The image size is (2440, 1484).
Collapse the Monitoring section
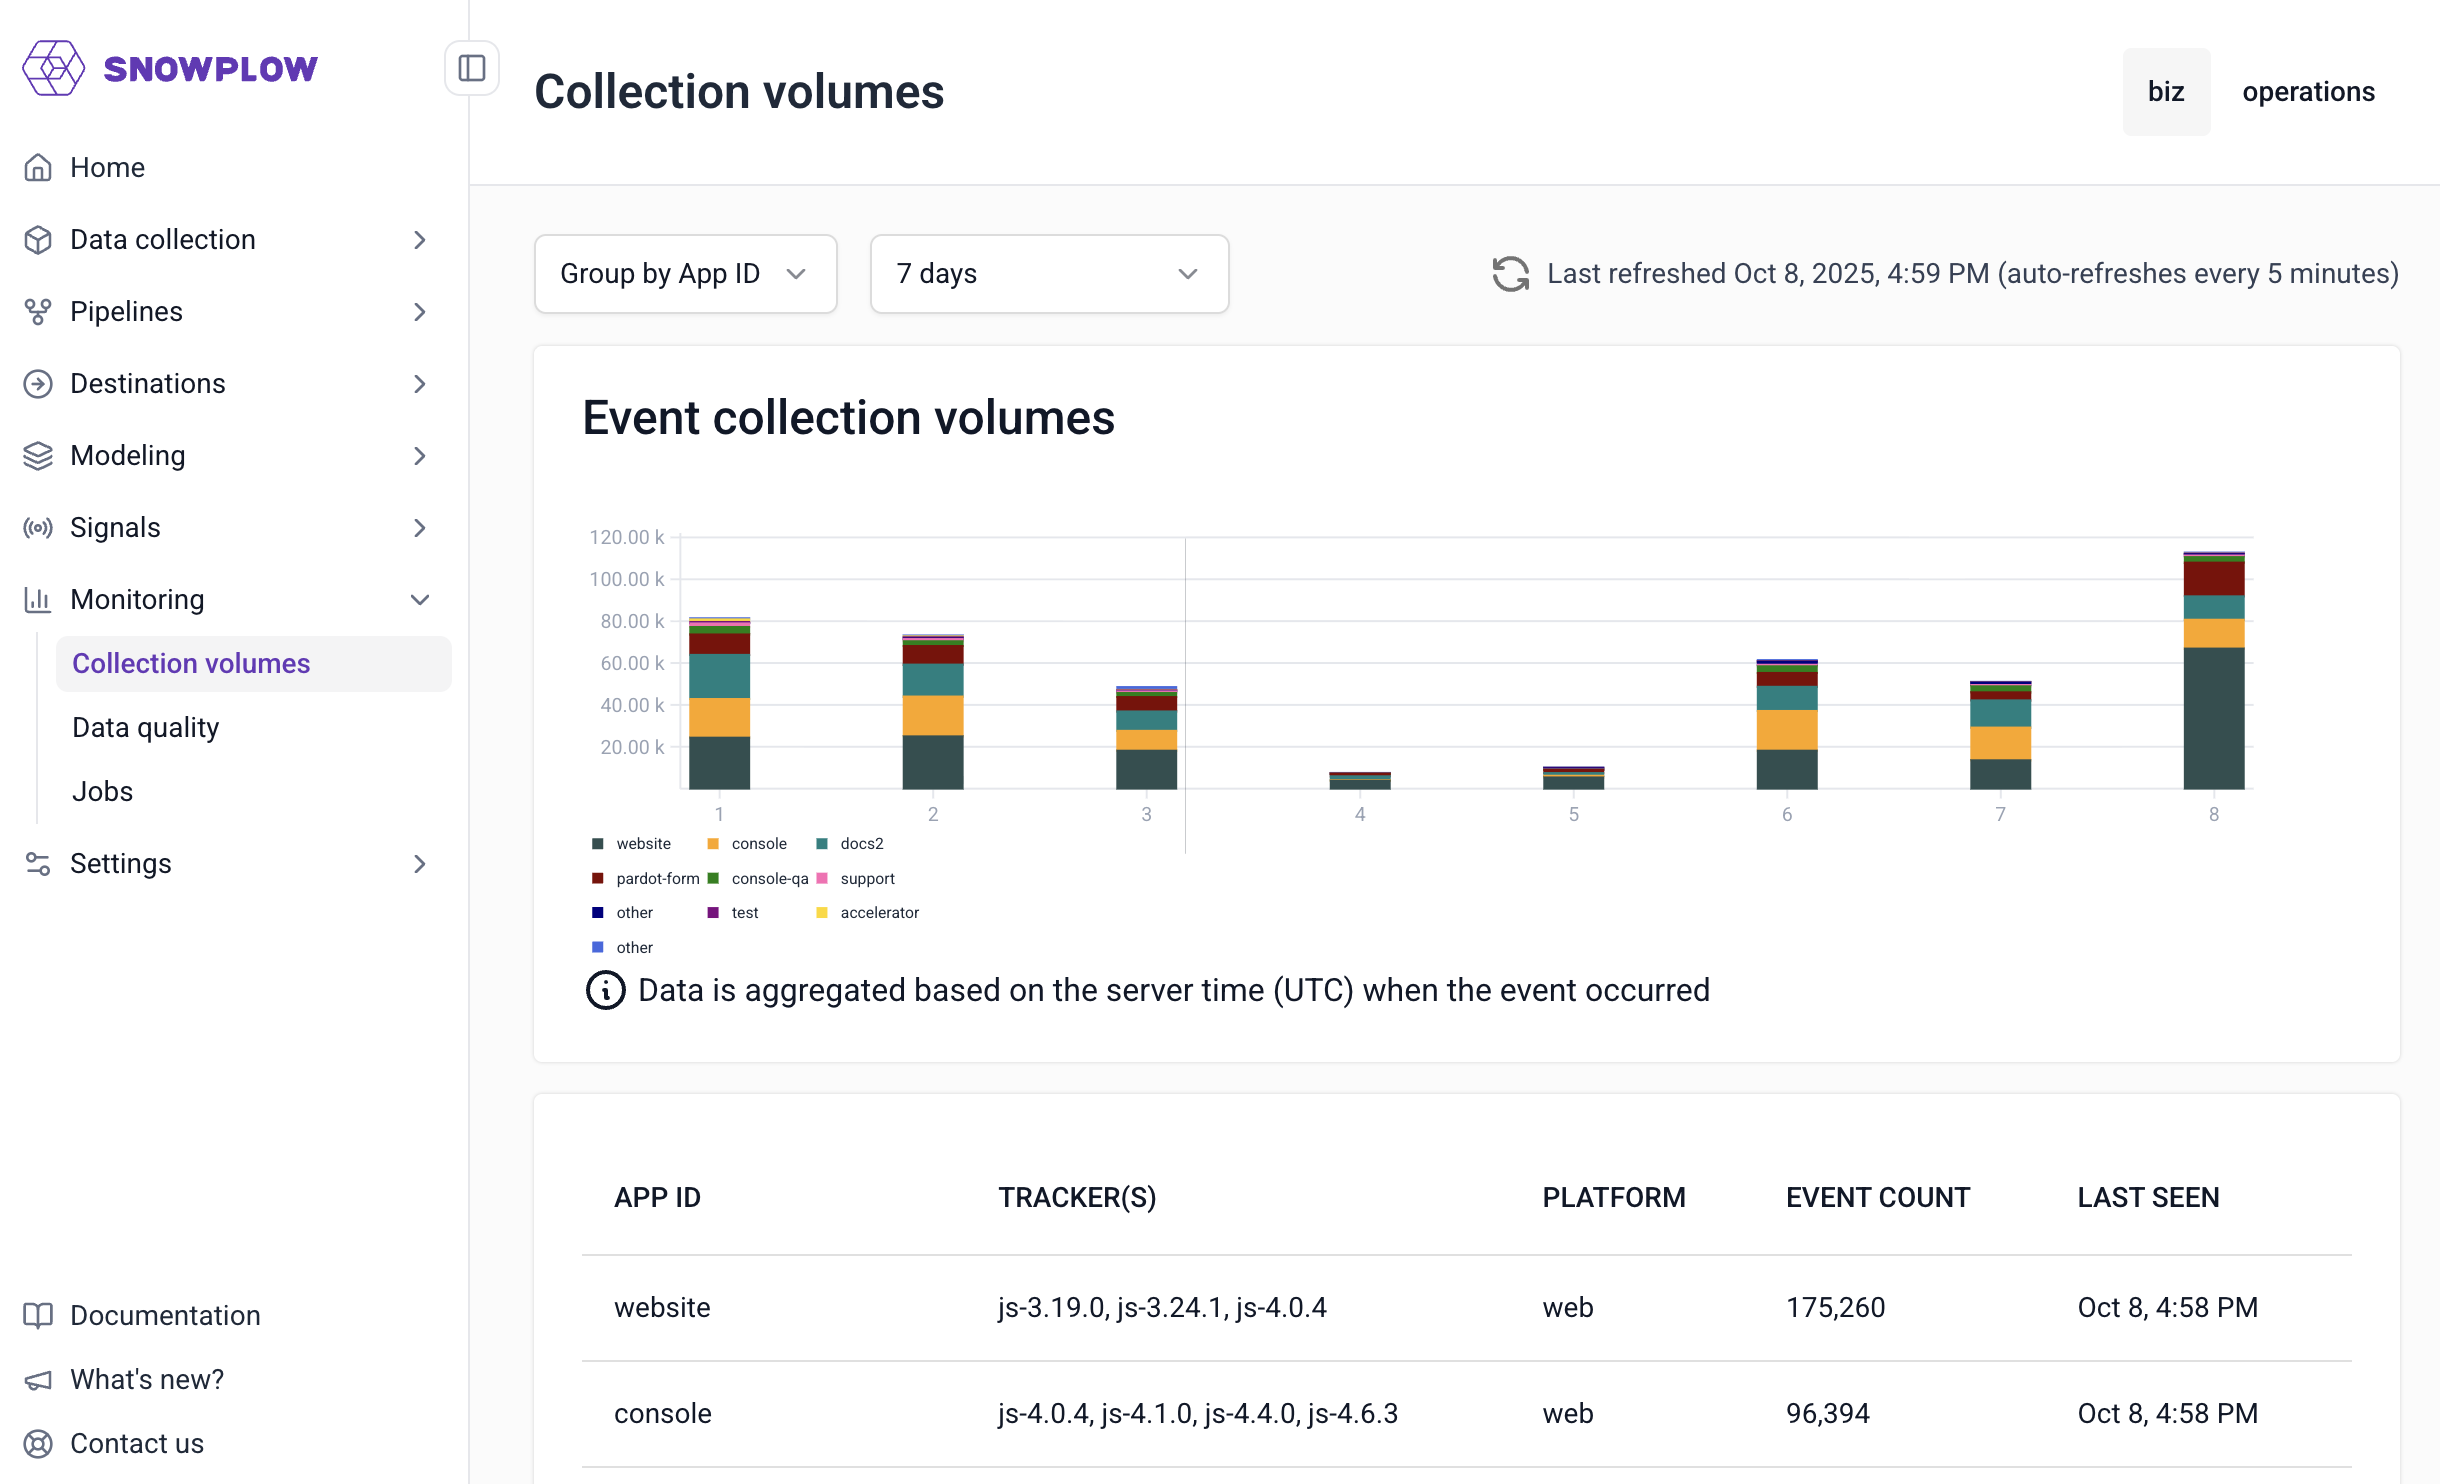pyautogui.click(x=419, y=600)
